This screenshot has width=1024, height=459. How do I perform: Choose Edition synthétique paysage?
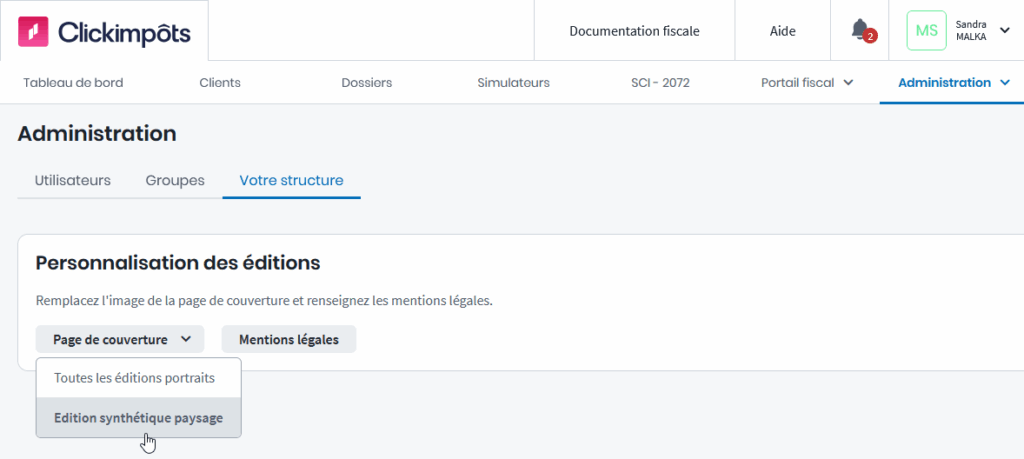tap(138, 418)
